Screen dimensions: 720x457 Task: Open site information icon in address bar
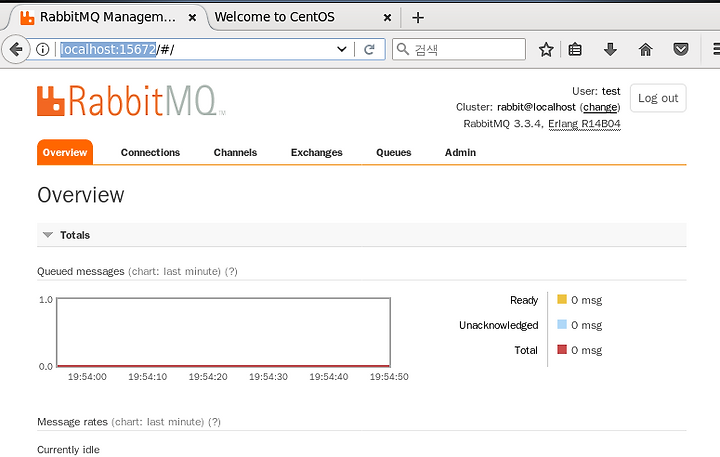click(x=43, y=49)
